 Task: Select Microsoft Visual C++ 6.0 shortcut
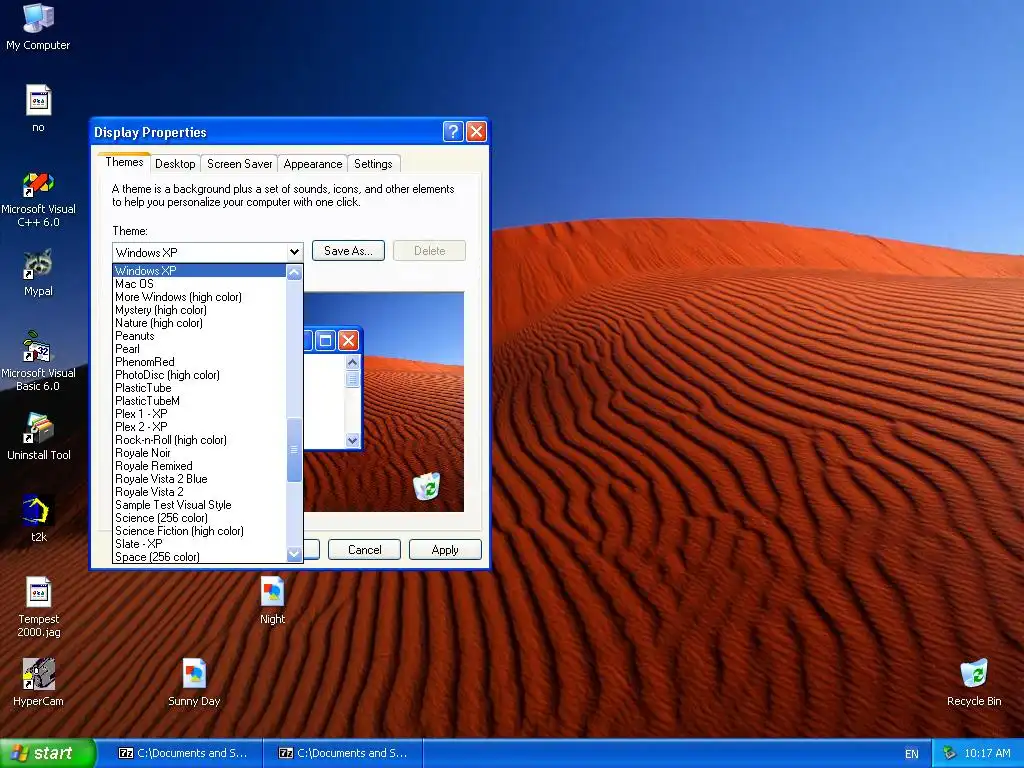[39, 199]
